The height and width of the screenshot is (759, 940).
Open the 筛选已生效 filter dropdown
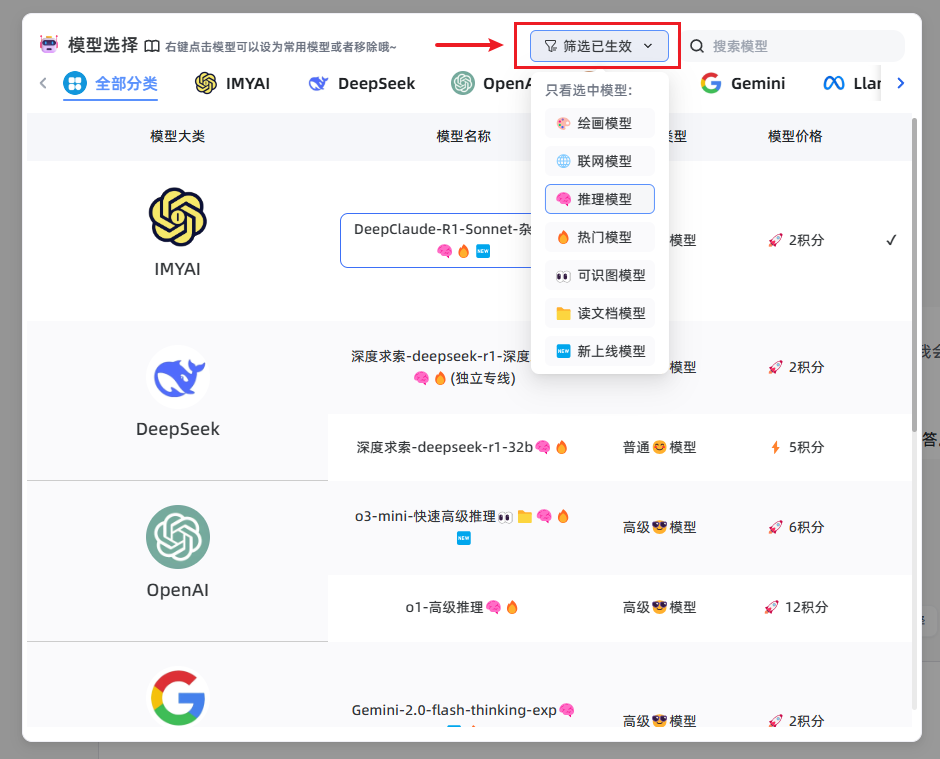[x=599, y=46]
